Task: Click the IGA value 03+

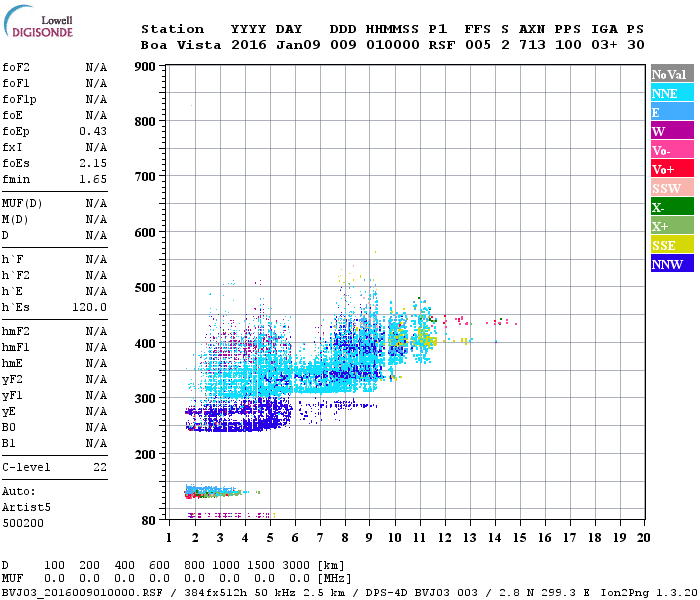Action: [604, 45]
